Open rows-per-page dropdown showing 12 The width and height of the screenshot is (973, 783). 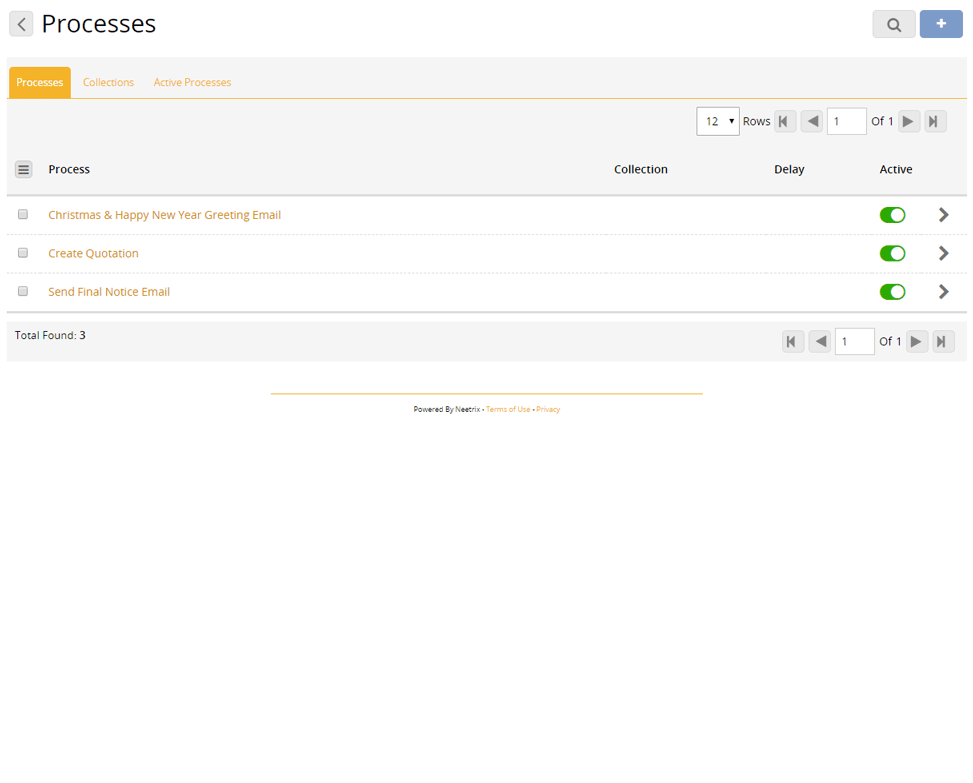click(717, 121)
